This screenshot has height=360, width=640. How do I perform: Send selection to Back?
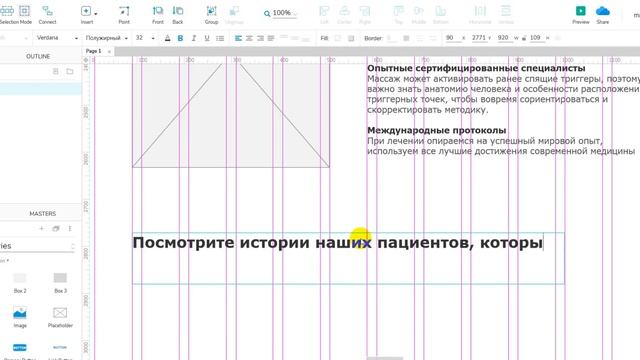(x=178, y=14)
